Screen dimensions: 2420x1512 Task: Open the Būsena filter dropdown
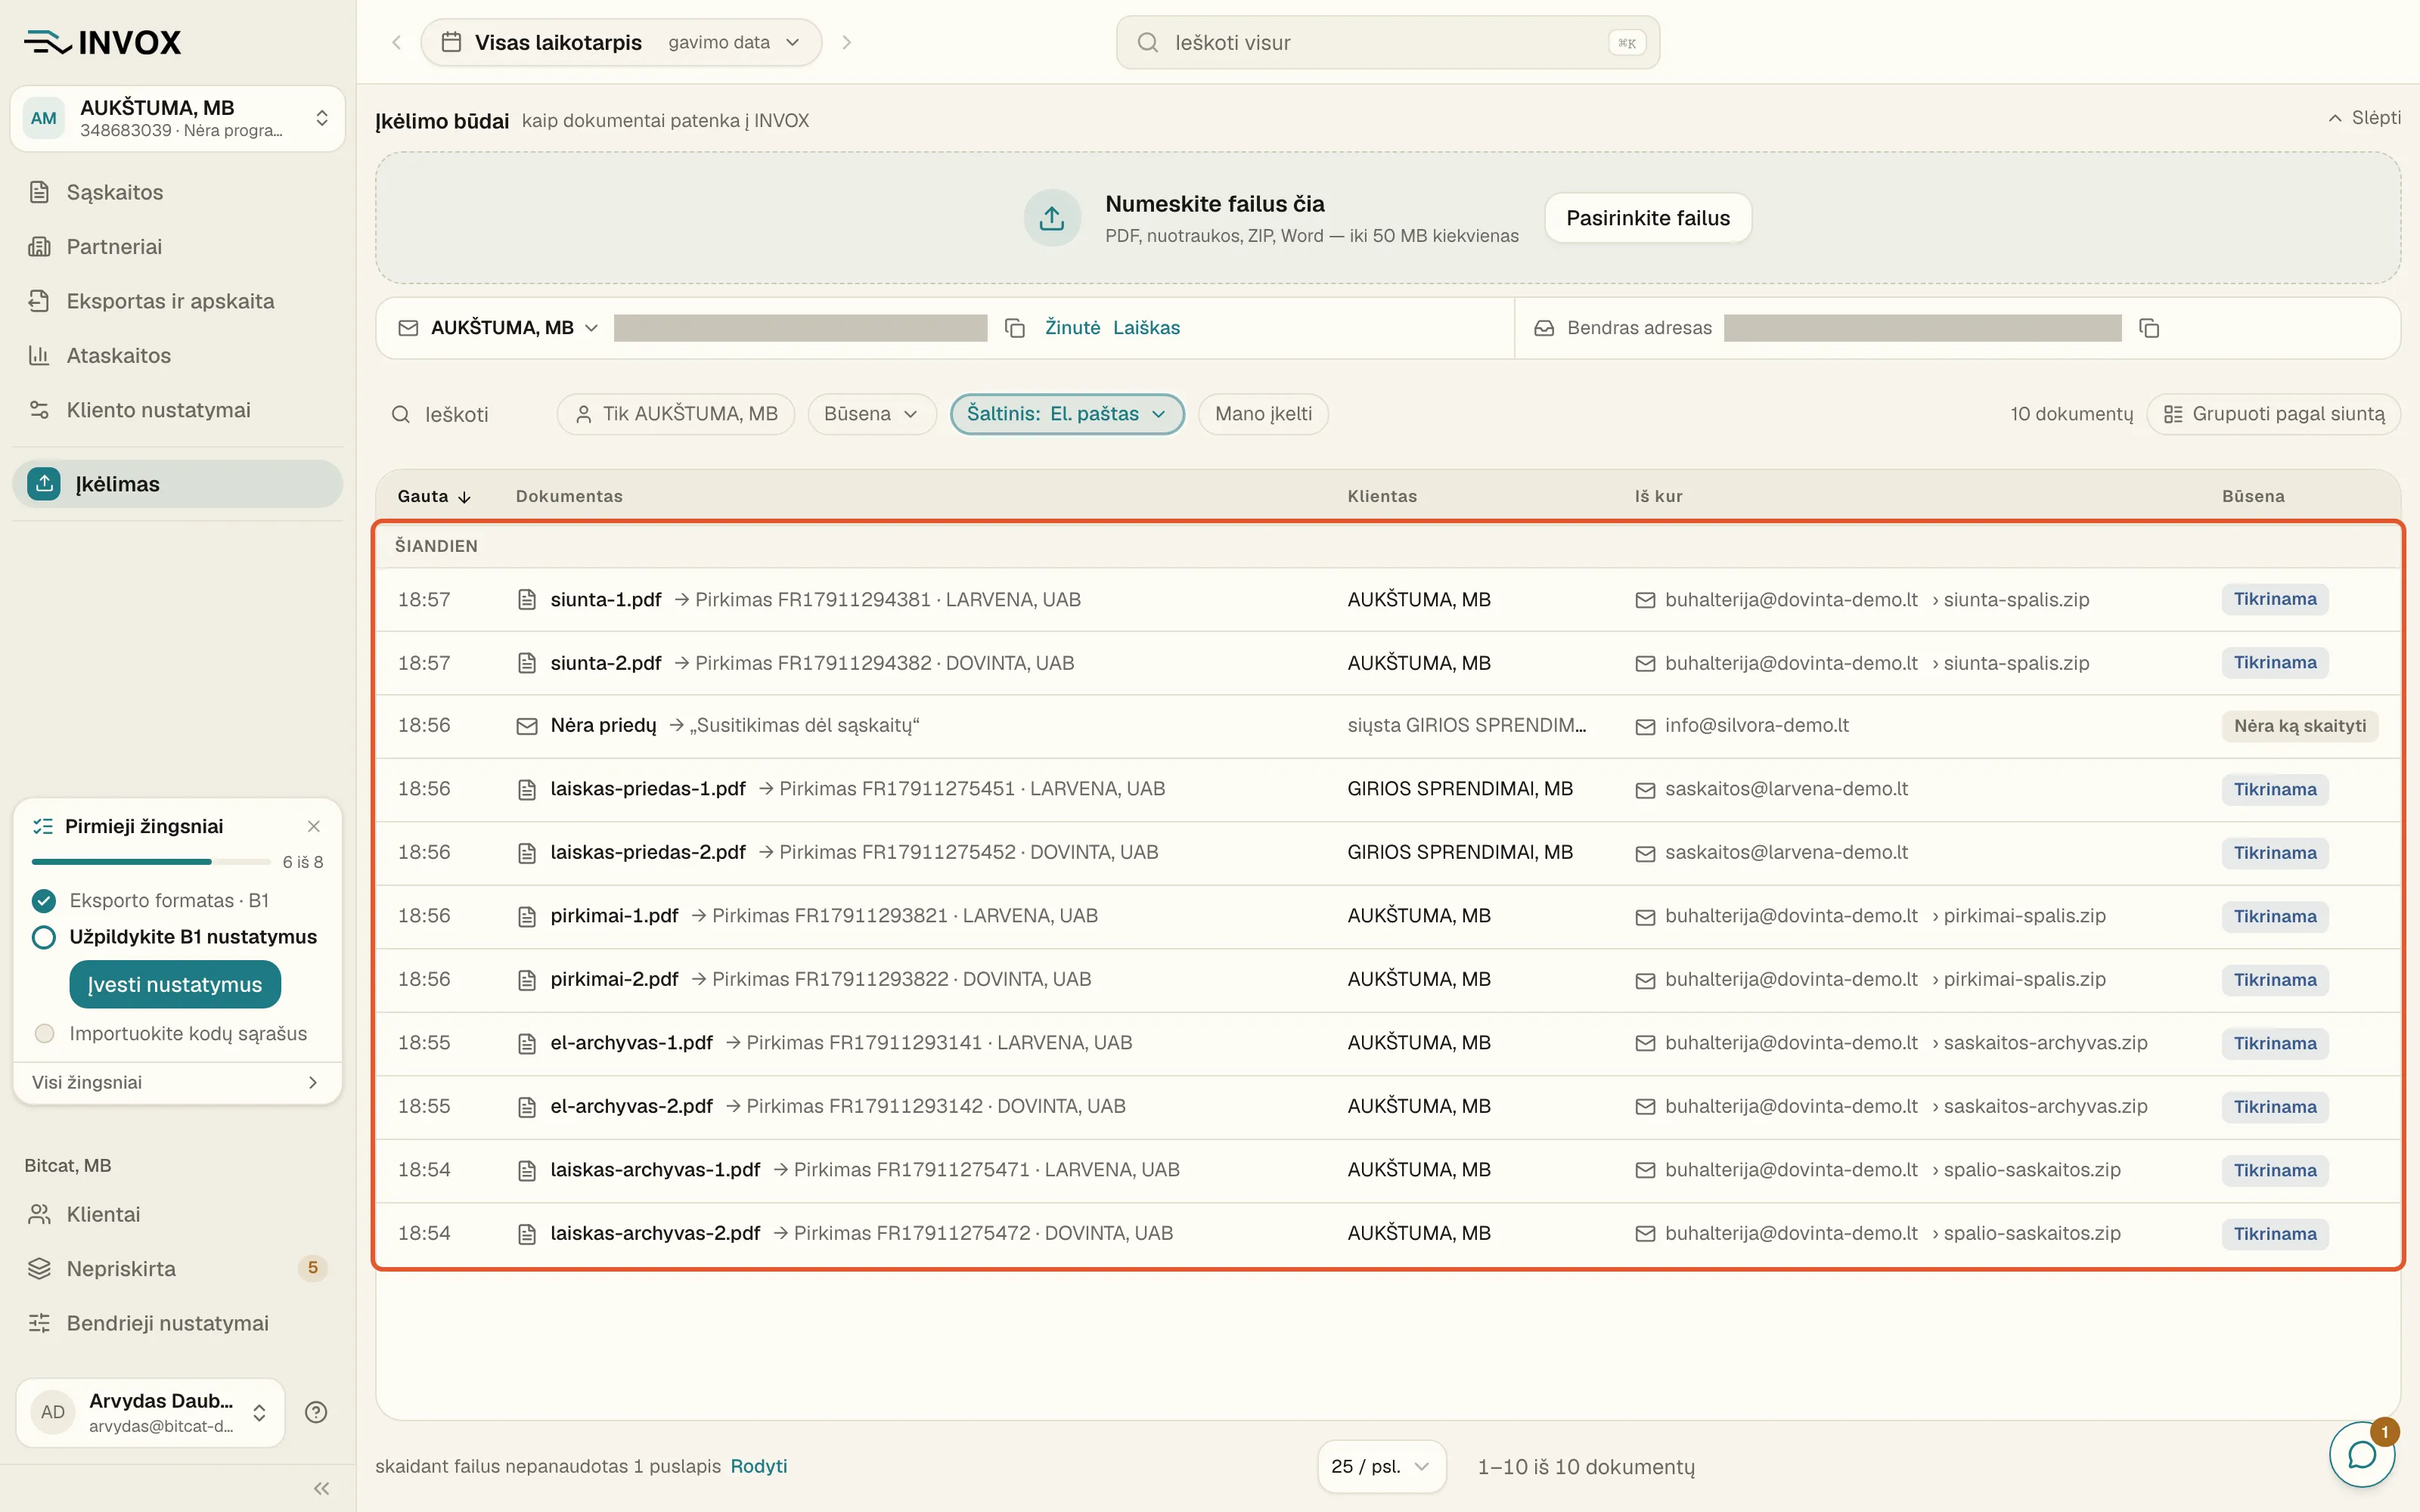[871, 414]
